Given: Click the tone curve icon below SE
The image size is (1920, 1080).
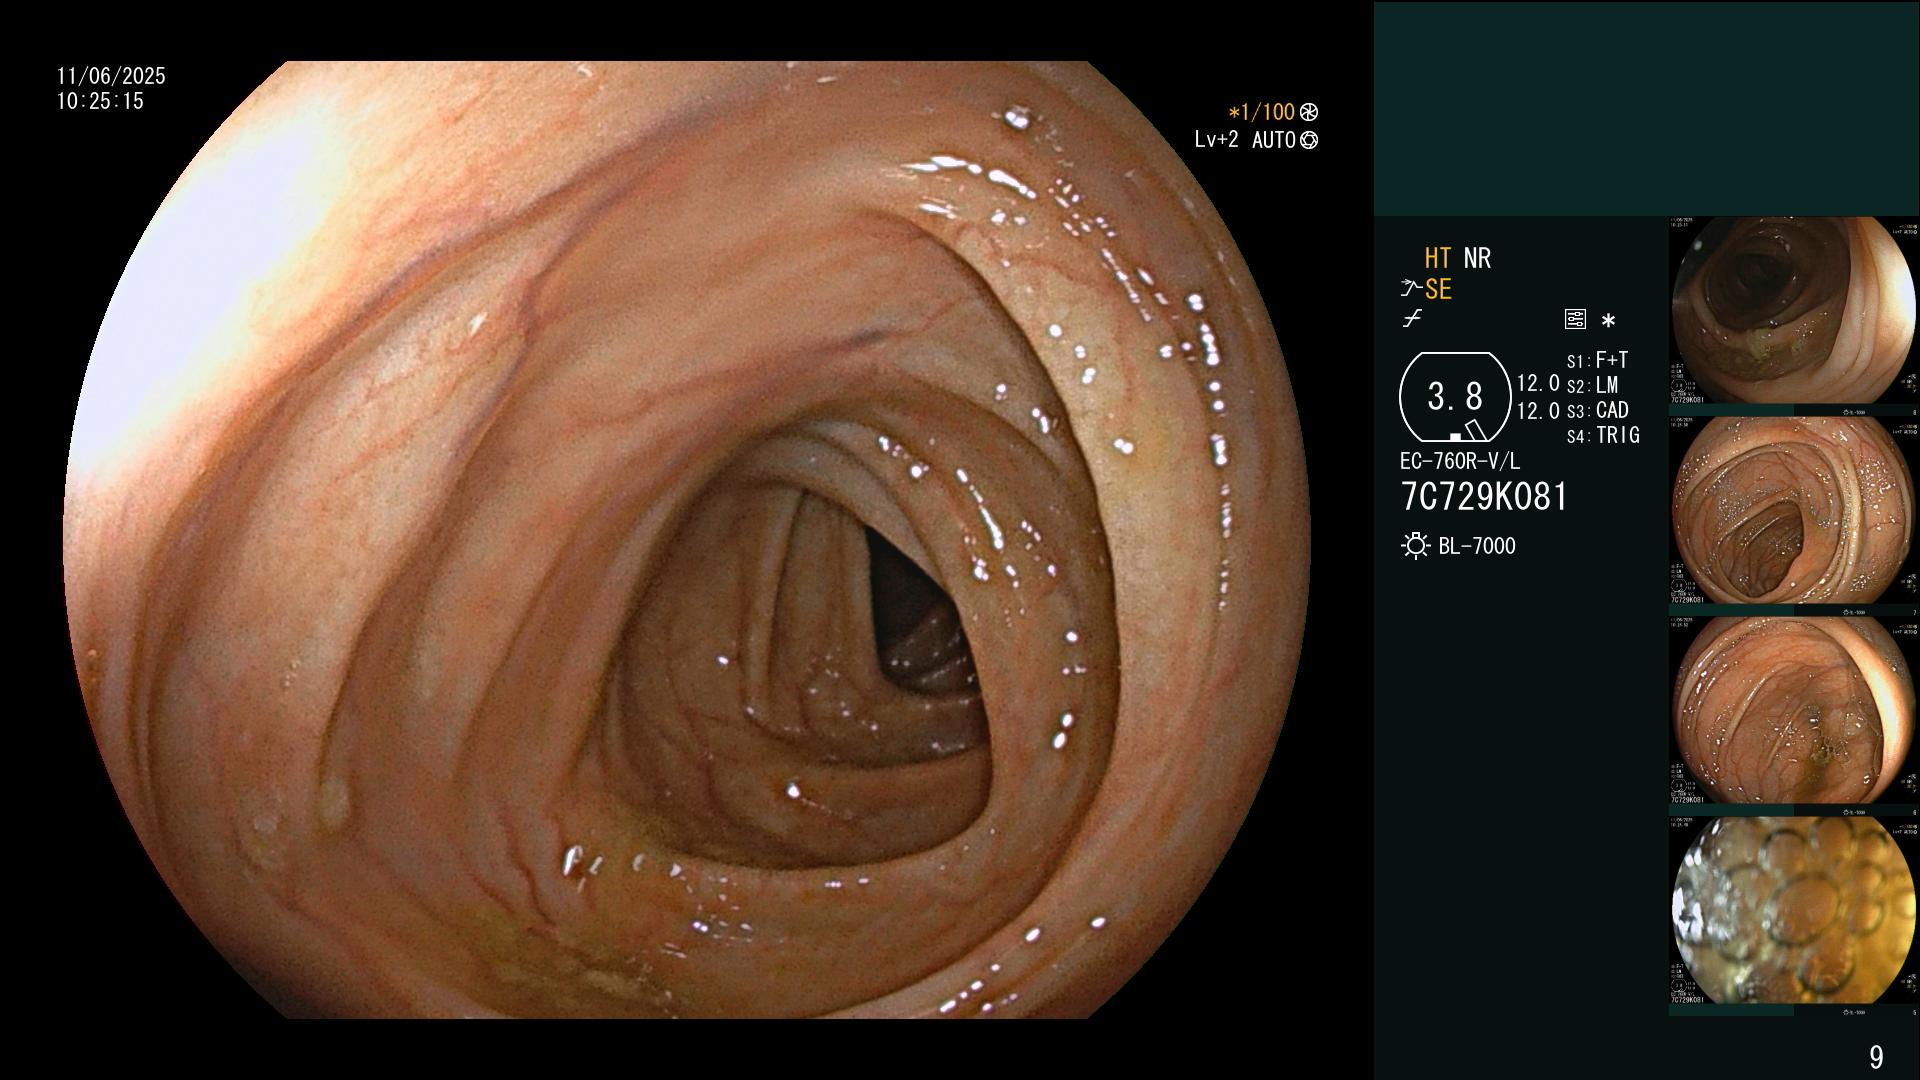Looking at the screenshot, I should coord(1412,319).
